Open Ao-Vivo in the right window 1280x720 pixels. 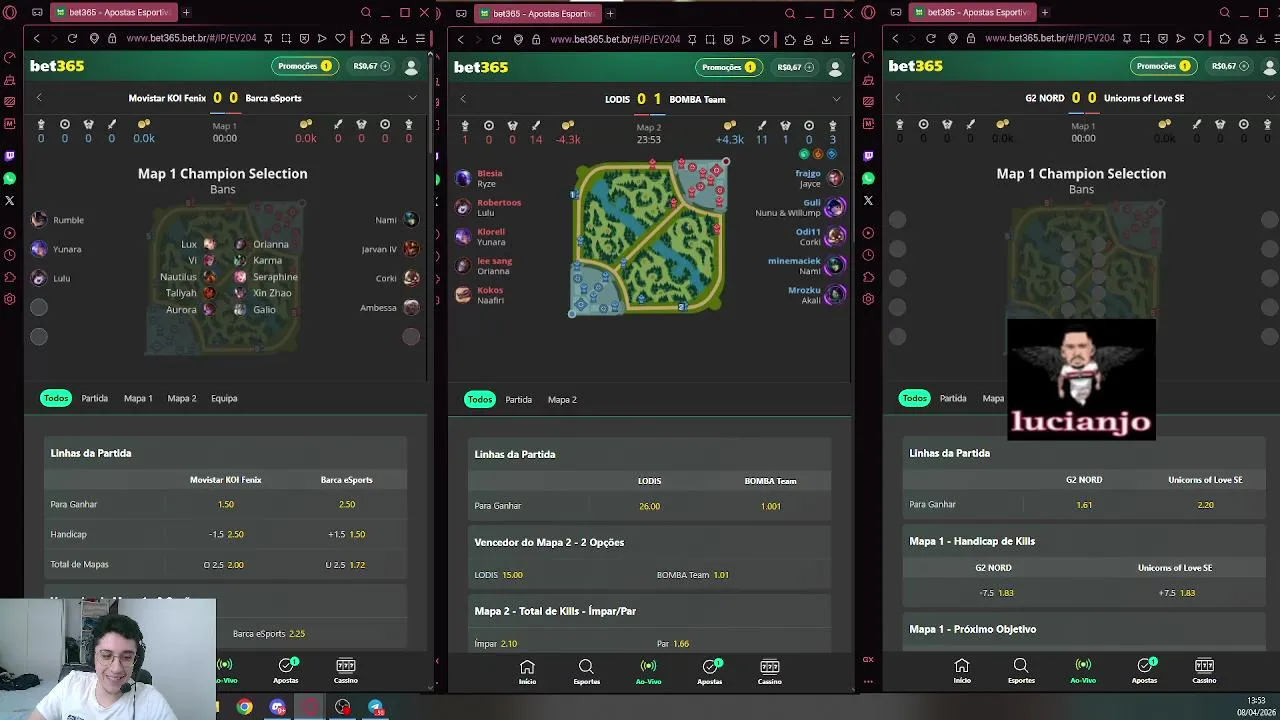click(1083, 671)
